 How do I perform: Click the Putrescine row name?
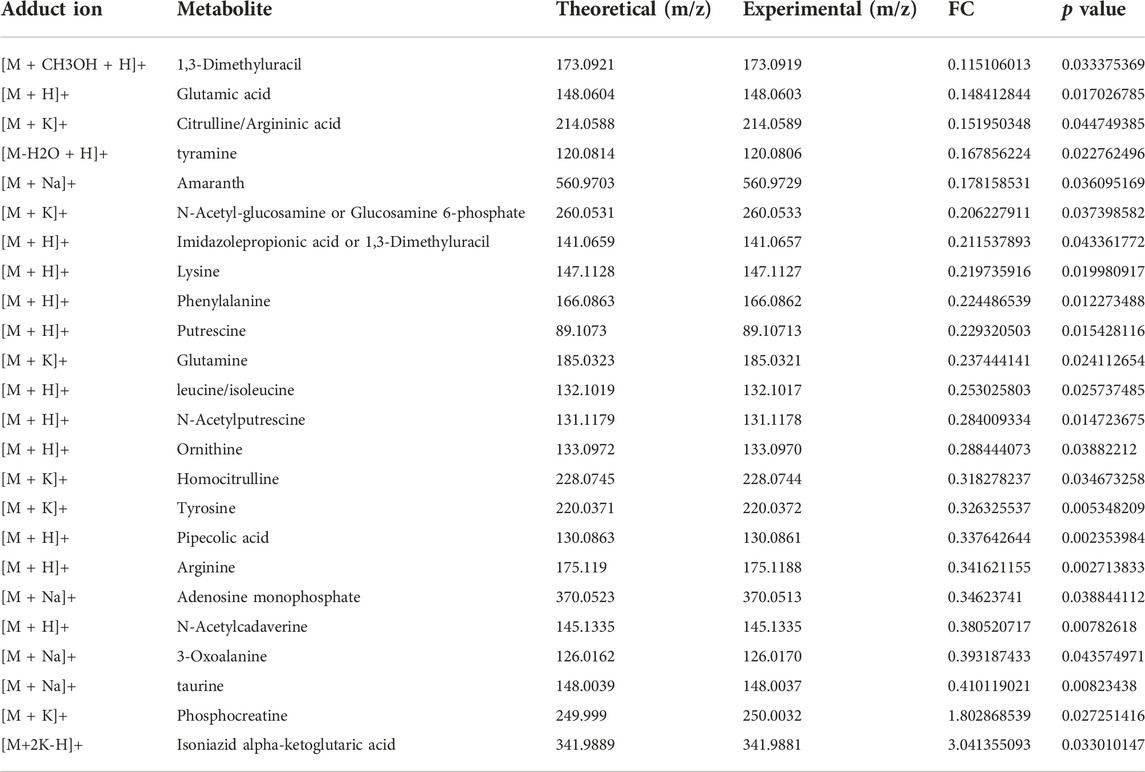pyautogui.click(x=211, y=331)
